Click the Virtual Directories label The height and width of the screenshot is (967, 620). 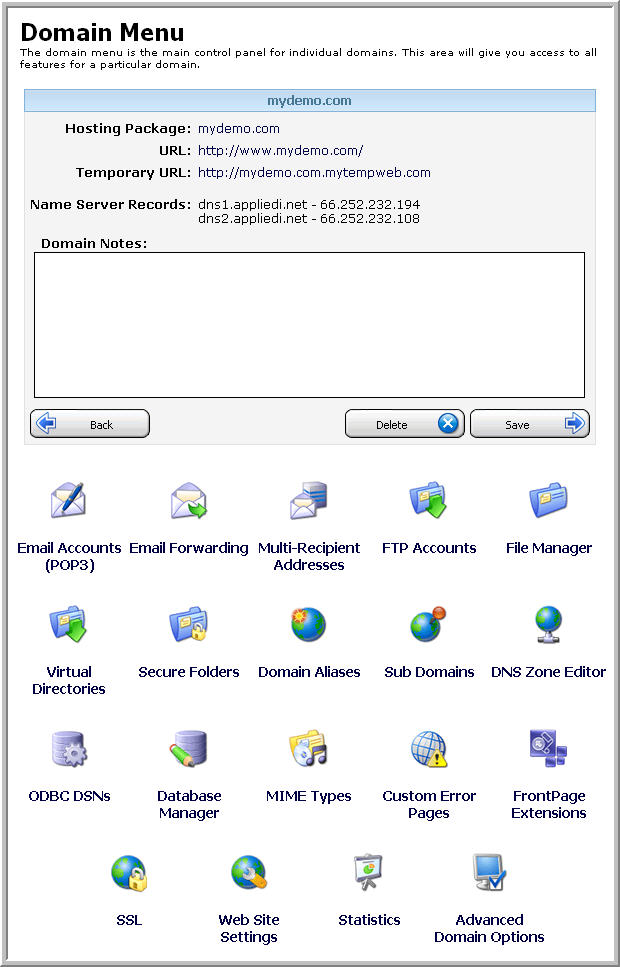(x=68, y=680)
